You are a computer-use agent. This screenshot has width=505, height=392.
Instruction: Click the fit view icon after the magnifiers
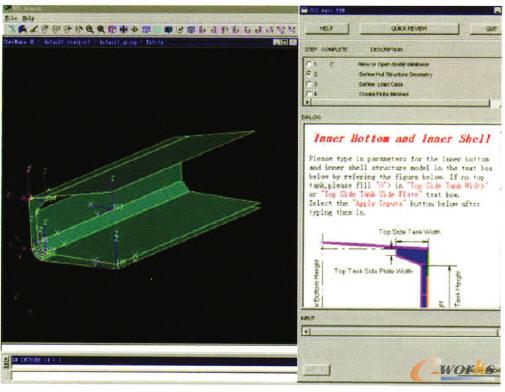[112, 29]
